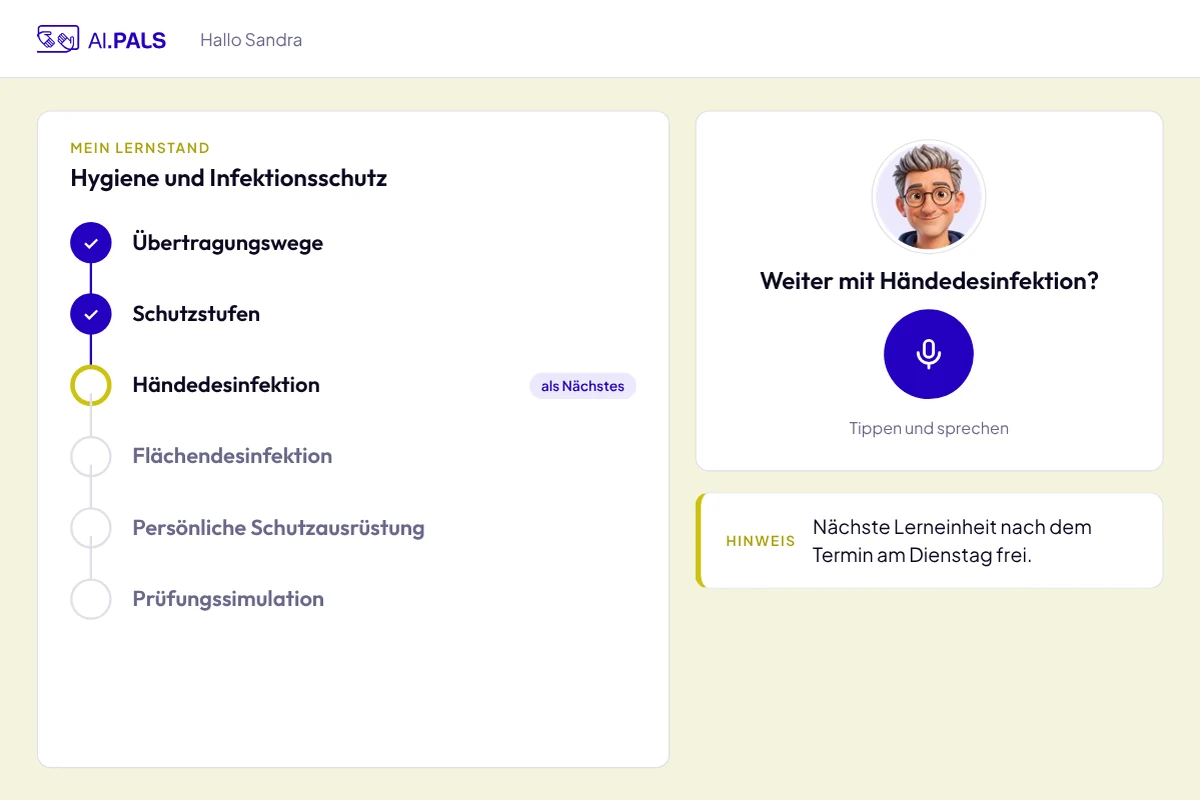The image size is (1200, 800).
Task: Click the AI.PALS brand name text
Action: tap(127, 40)
